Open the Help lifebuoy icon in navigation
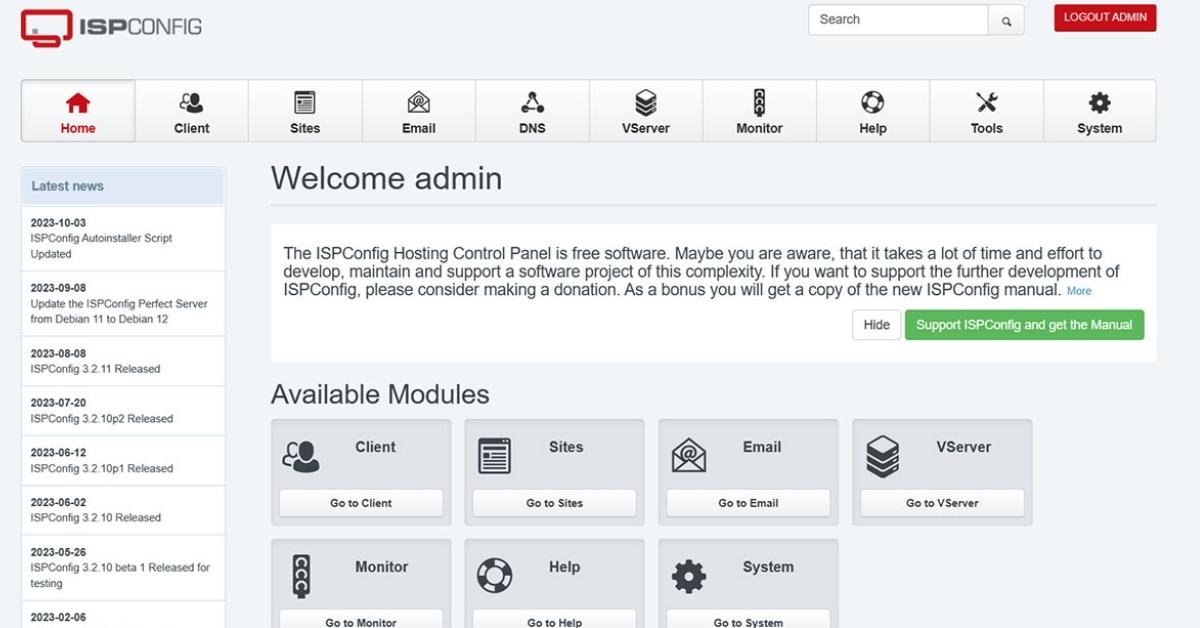The width and height of the screenshot is (1200, 628). click(x=873, y=102)
